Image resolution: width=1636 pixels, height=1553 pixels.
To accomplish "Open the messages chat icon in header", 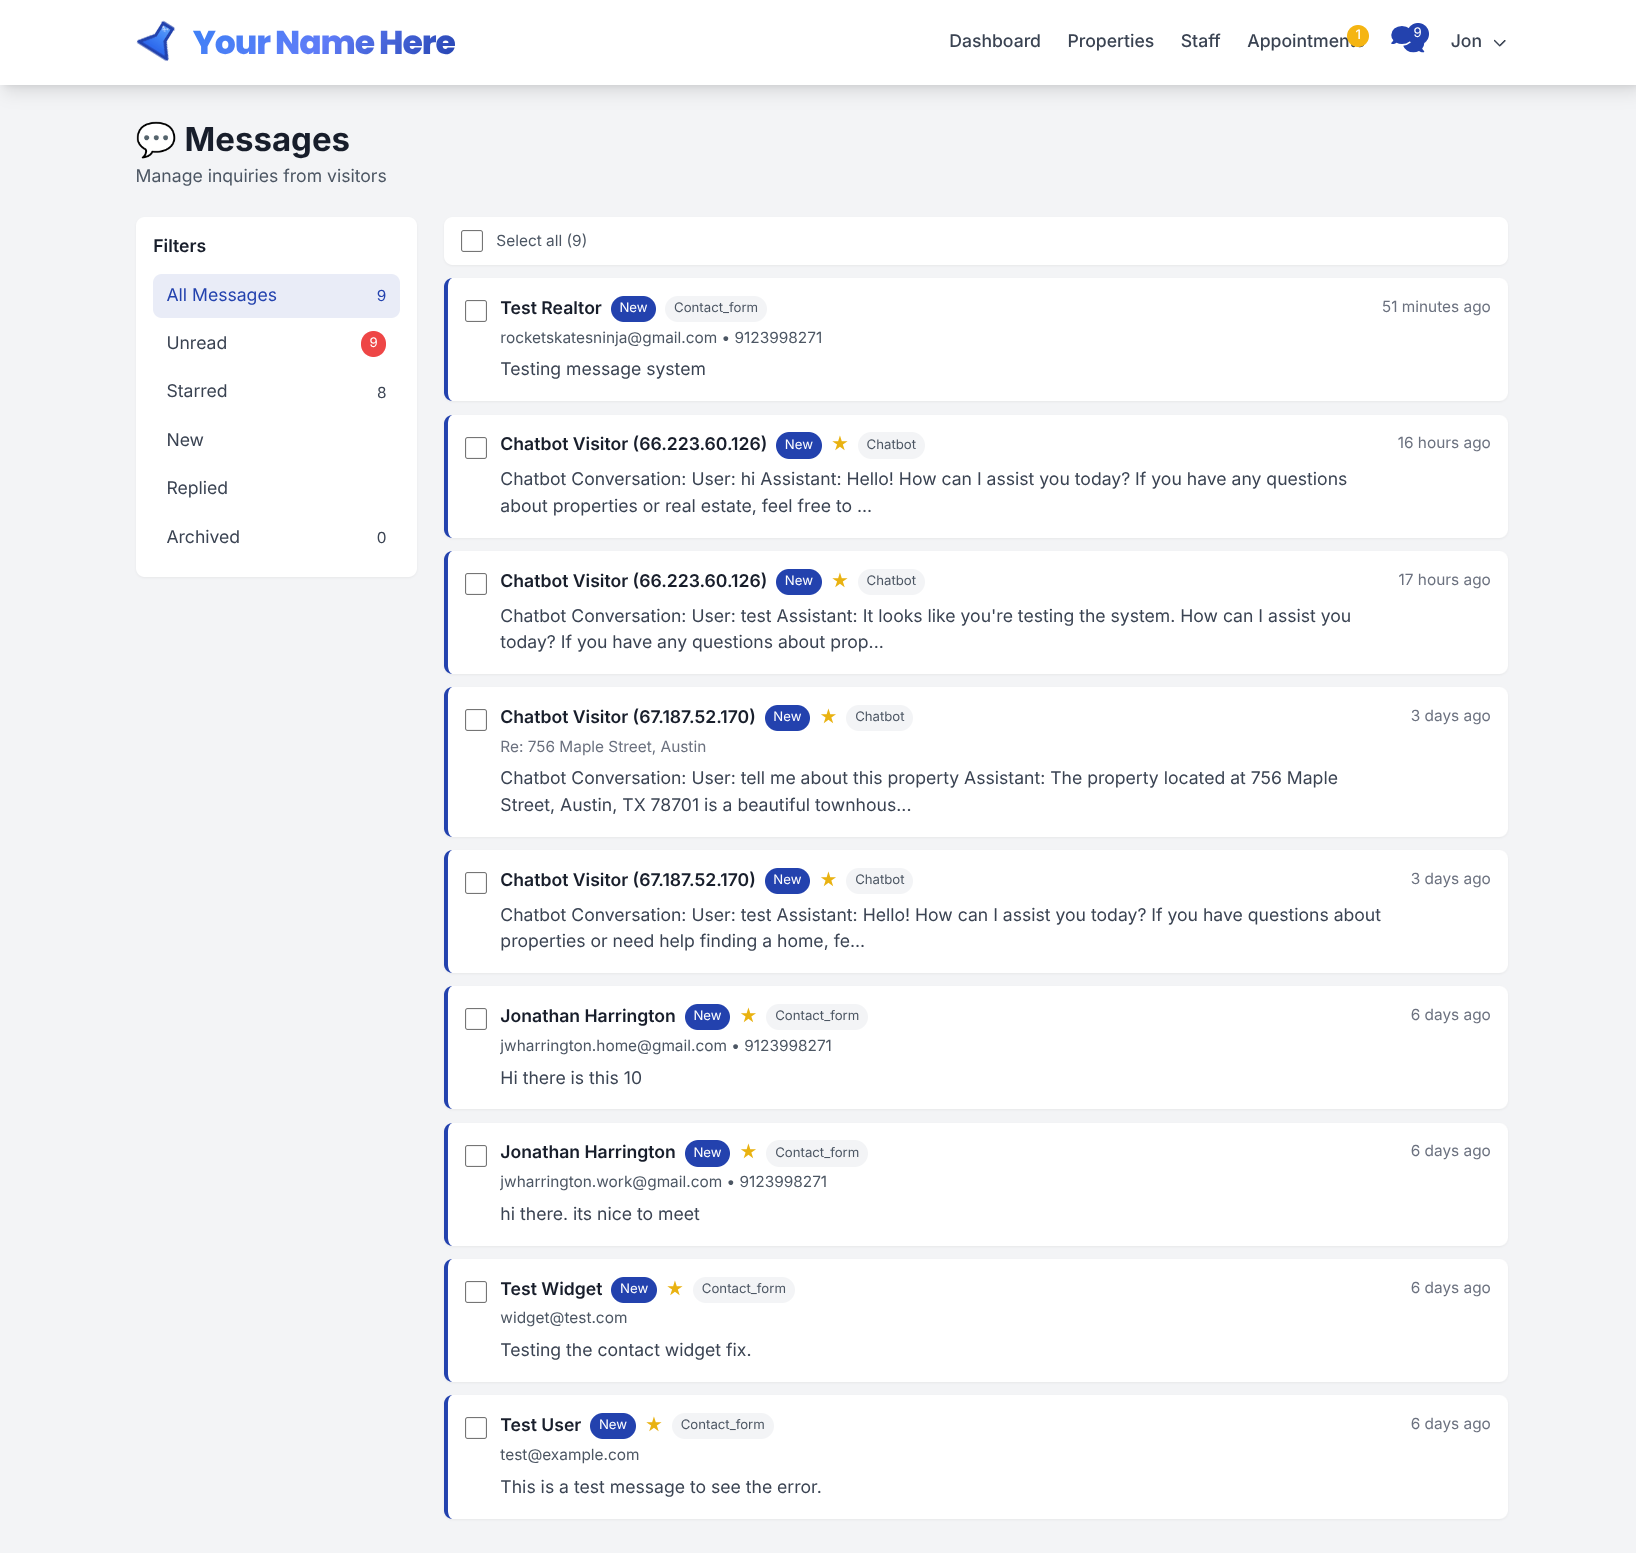I will 1408,40.
